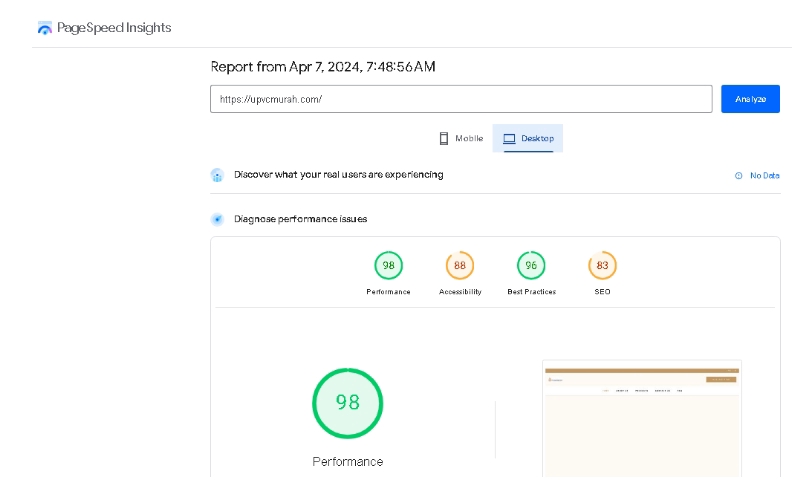792x503 pixels.
Task: Click the Diagnose performance issues heading
Action: 301,219
